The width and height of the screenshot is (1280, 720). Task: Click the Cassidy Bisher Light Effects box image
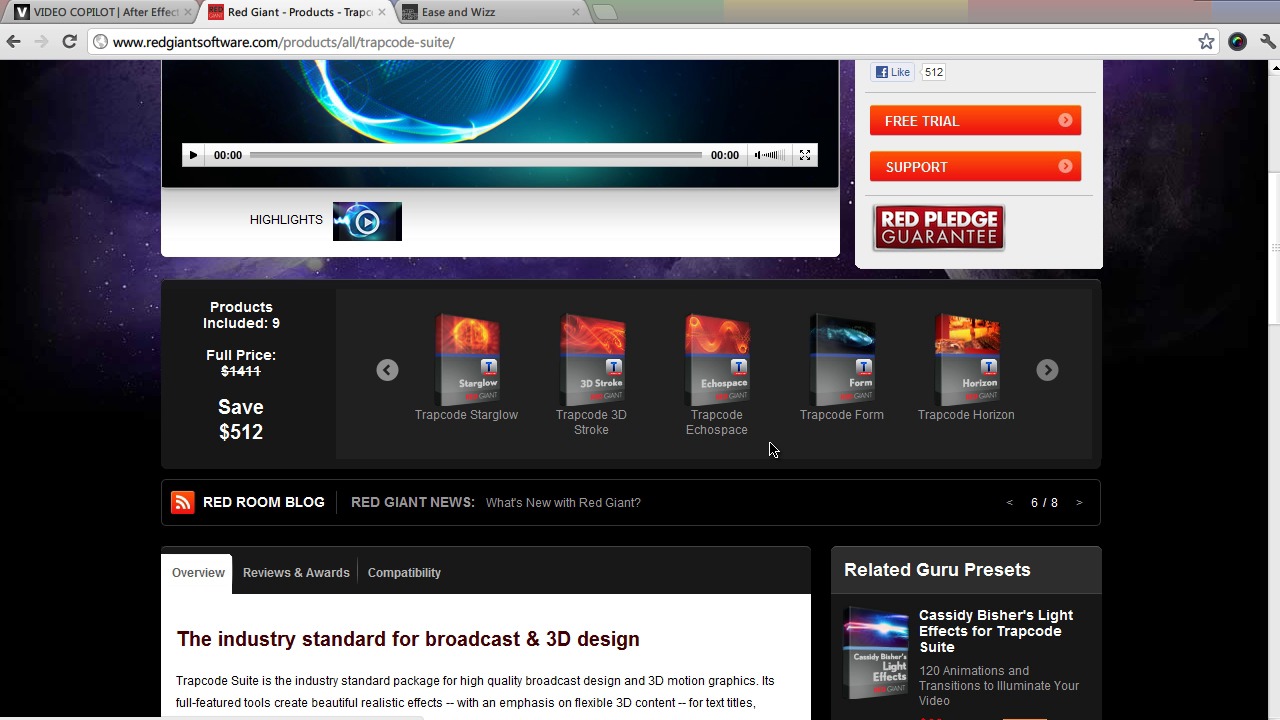876,653
